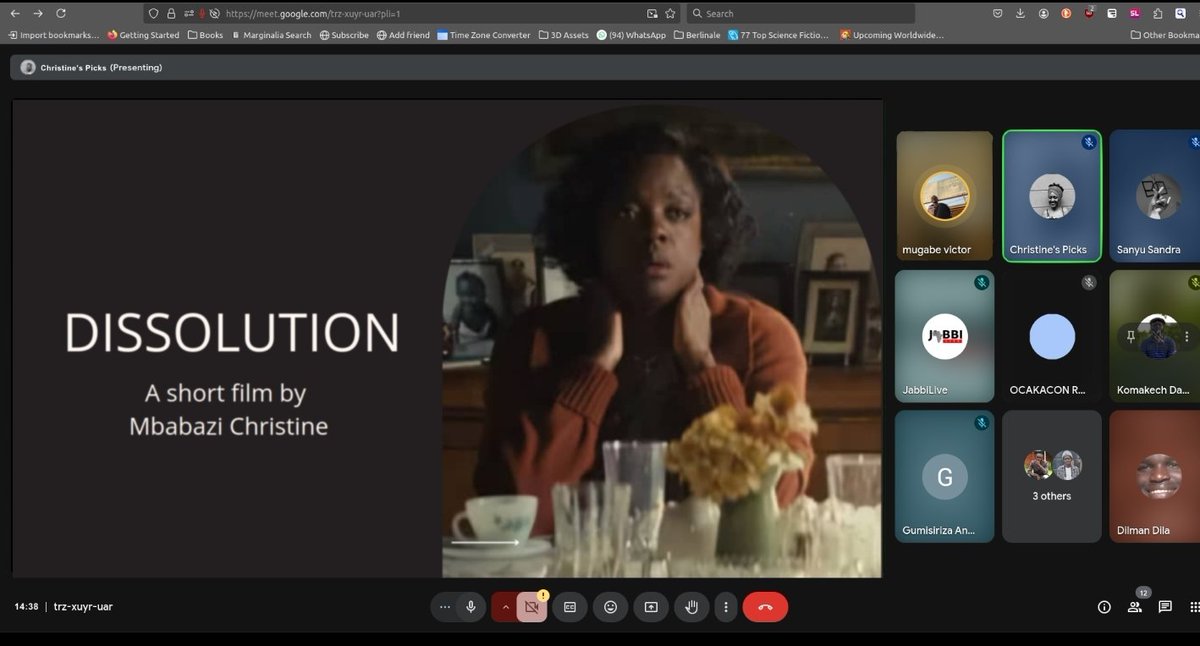Open Activities icon at bottom right edge
Screen dimensions: 1200x646
click(1194, 607)
